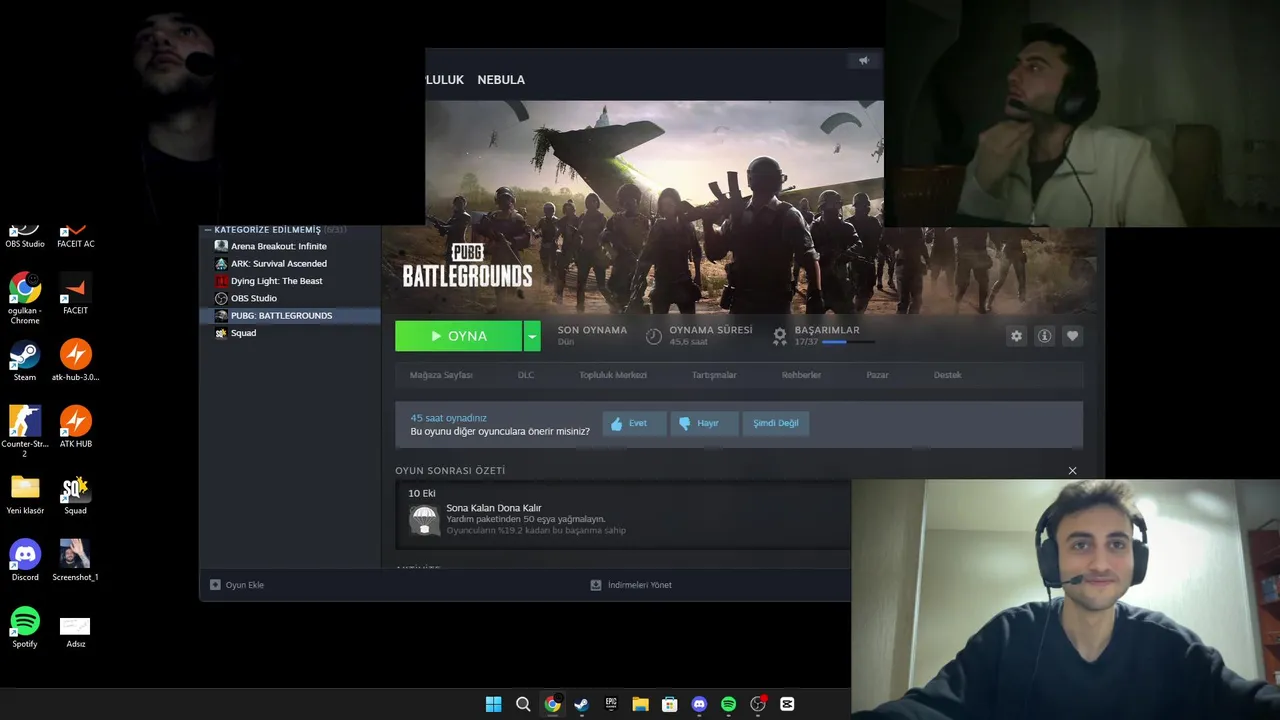Open the Destek tab

[x=947, y=375]
